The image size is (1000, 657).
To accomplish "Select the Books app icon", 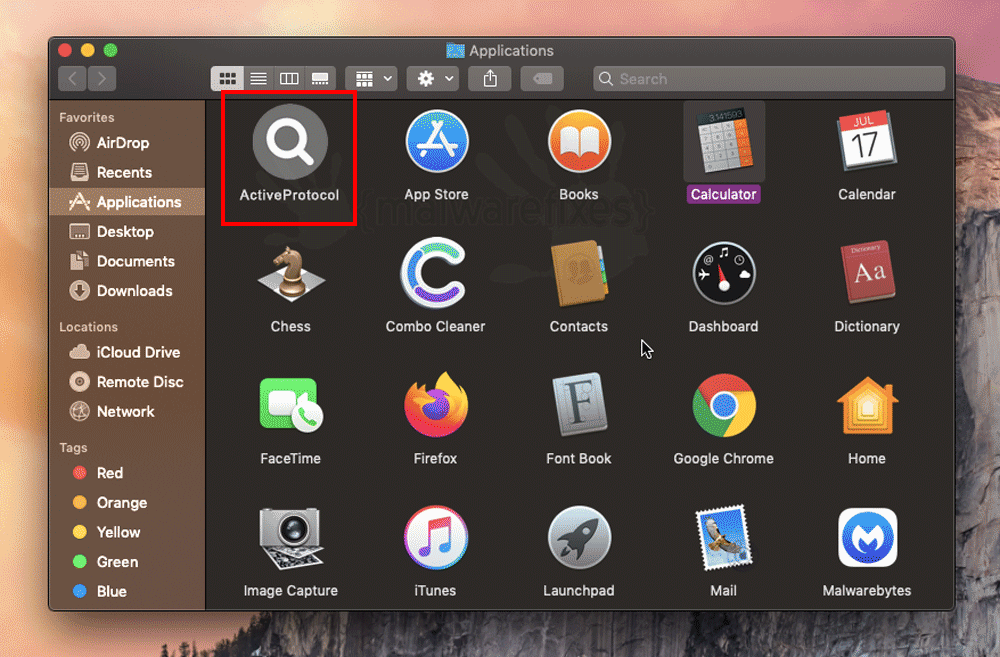I will pos(579,142).
